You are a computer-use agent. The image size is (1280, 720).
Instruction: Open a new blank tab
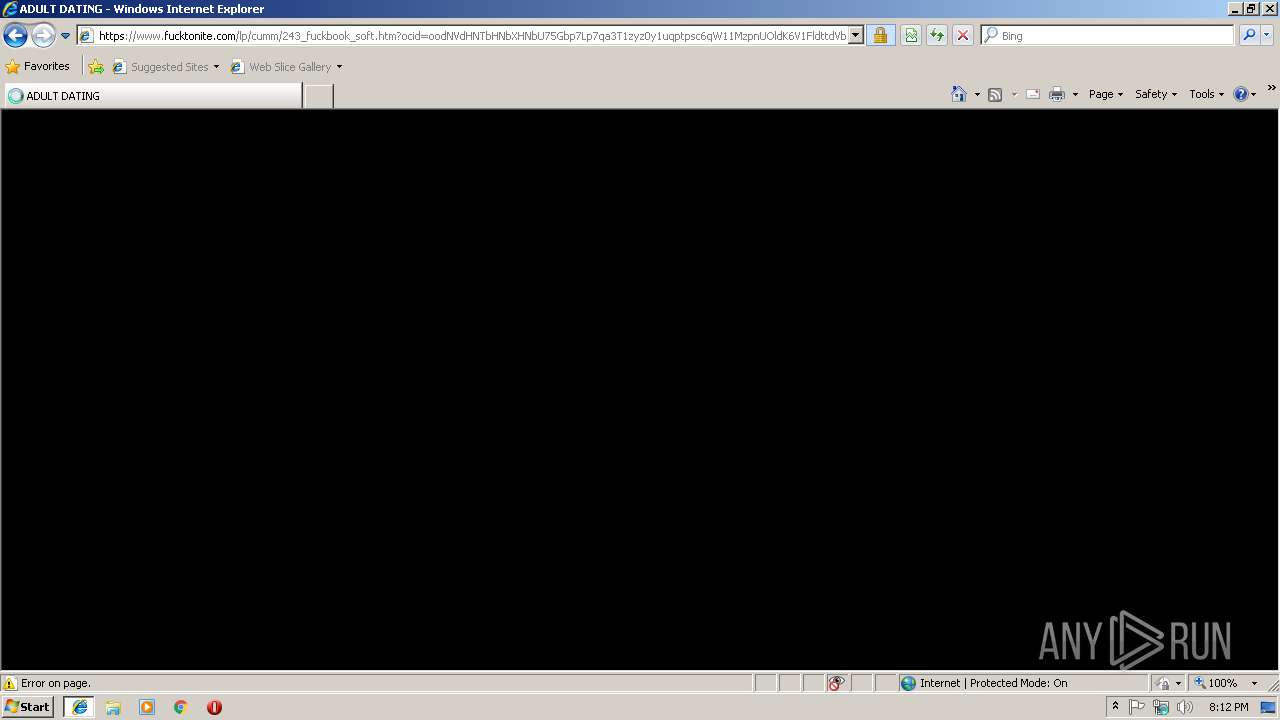pyautogui.click(x=318, y=96)
